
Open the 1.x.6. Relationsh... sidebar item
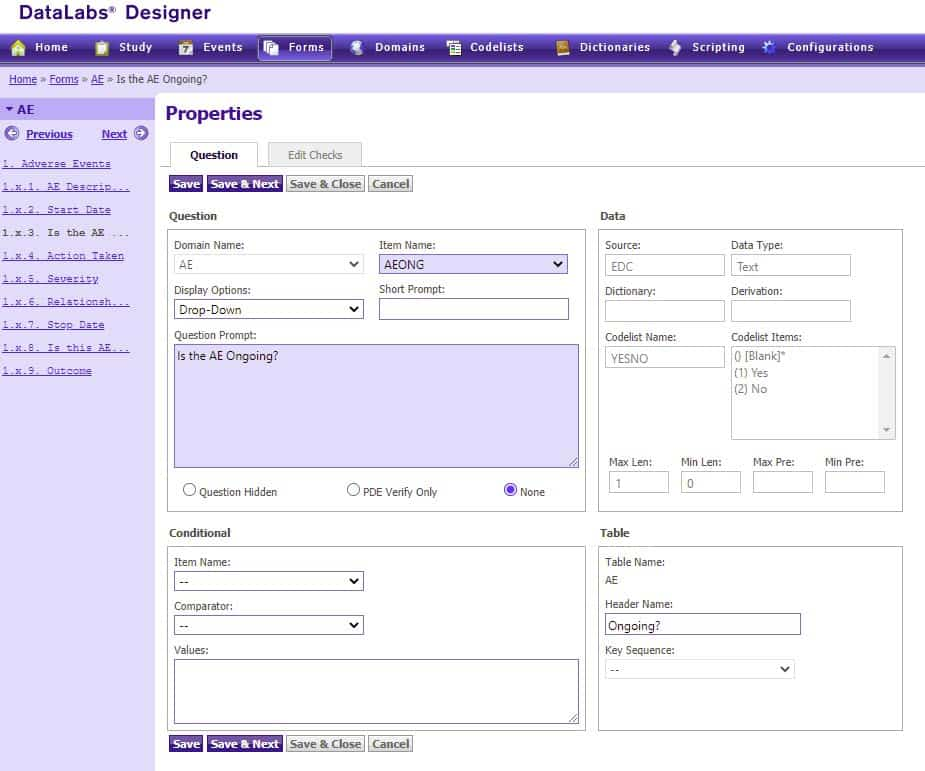tap(66, 301)
